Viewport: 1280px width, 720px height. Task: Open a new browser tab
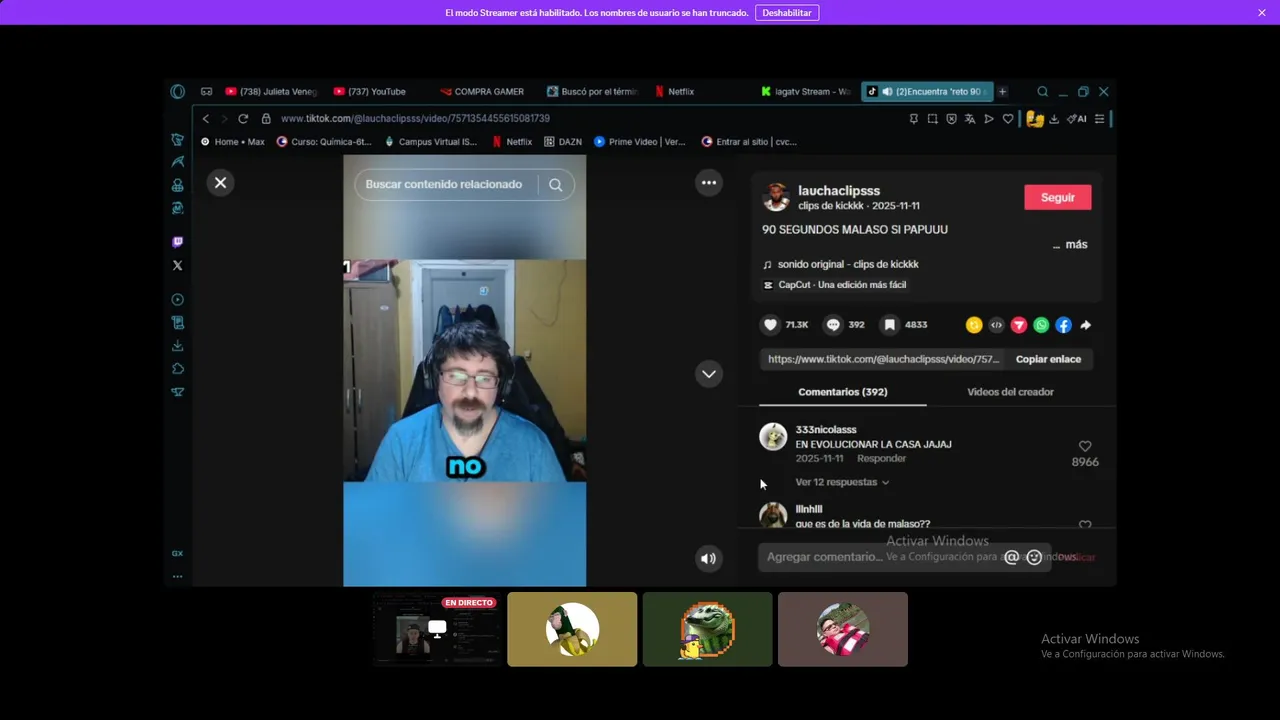coord(1002,91)
